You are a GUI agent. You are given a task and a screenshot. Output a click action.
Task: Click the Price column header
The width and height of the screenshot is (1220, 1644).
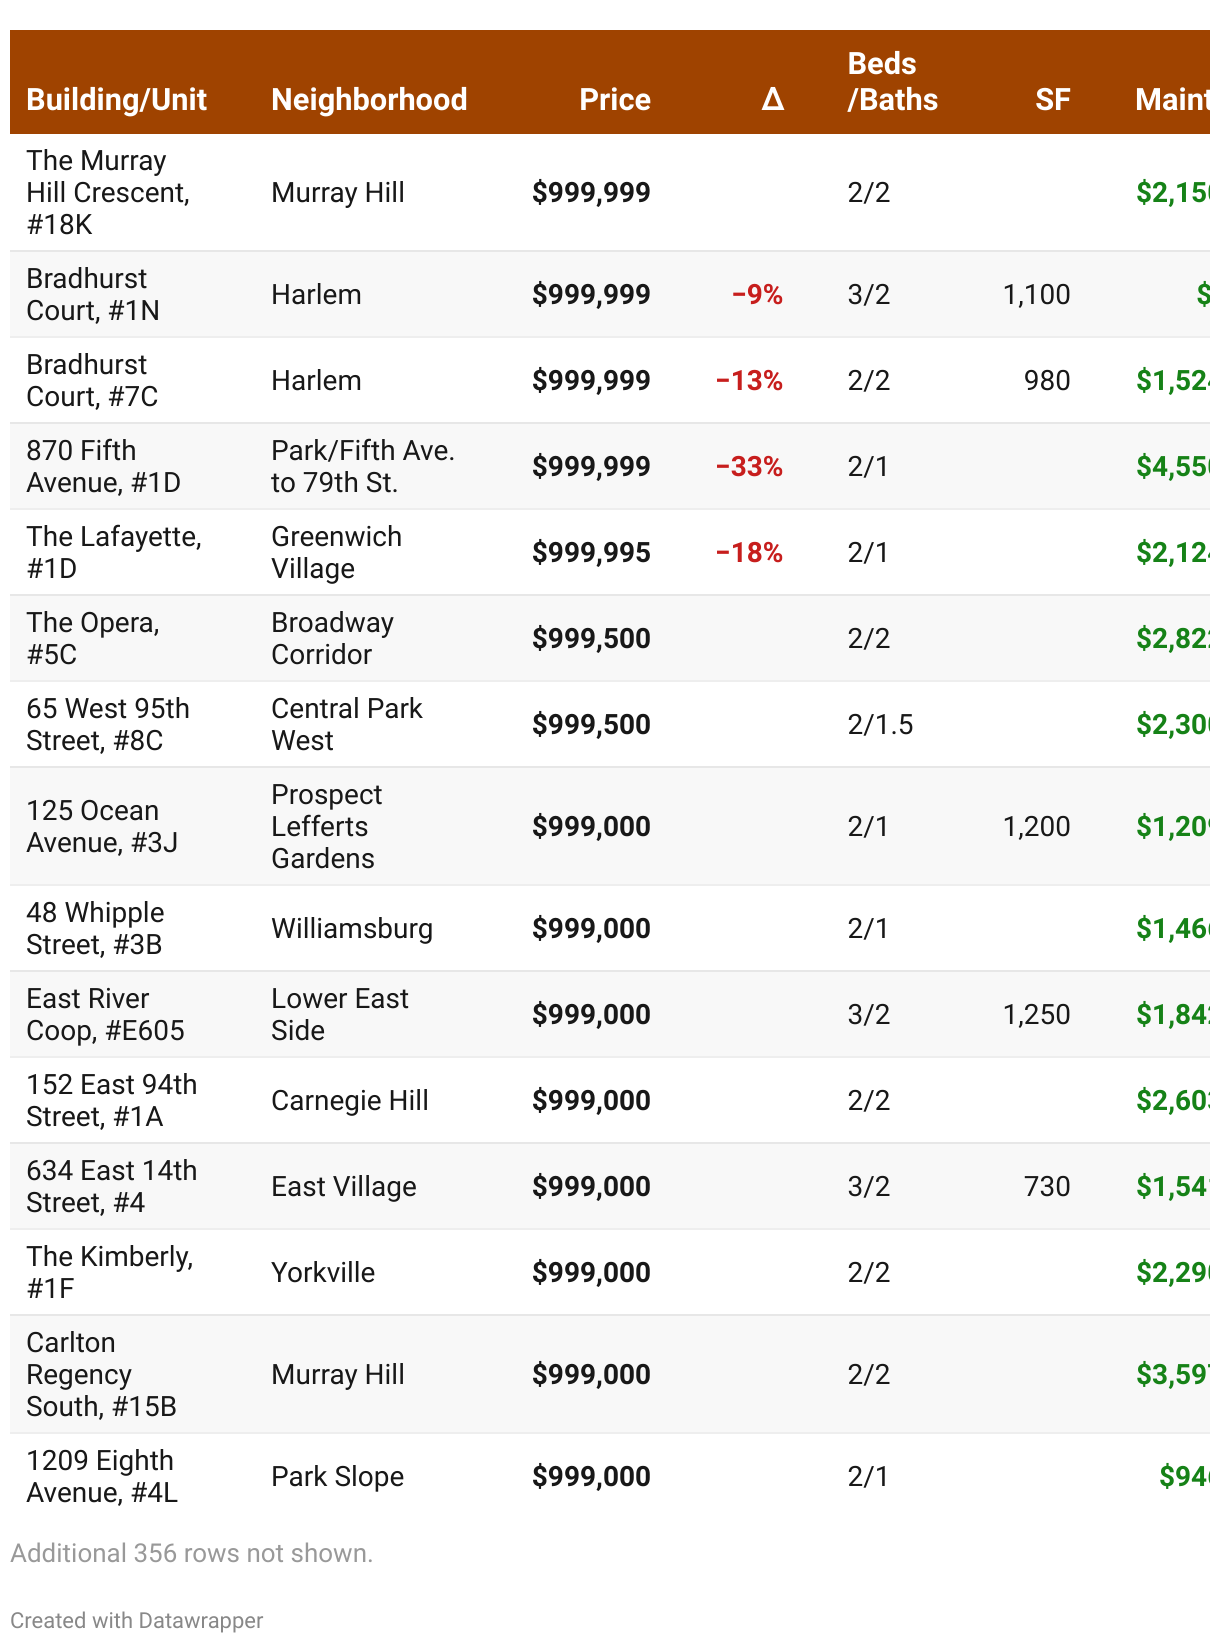pyautogui.click(x=614, y=99)
